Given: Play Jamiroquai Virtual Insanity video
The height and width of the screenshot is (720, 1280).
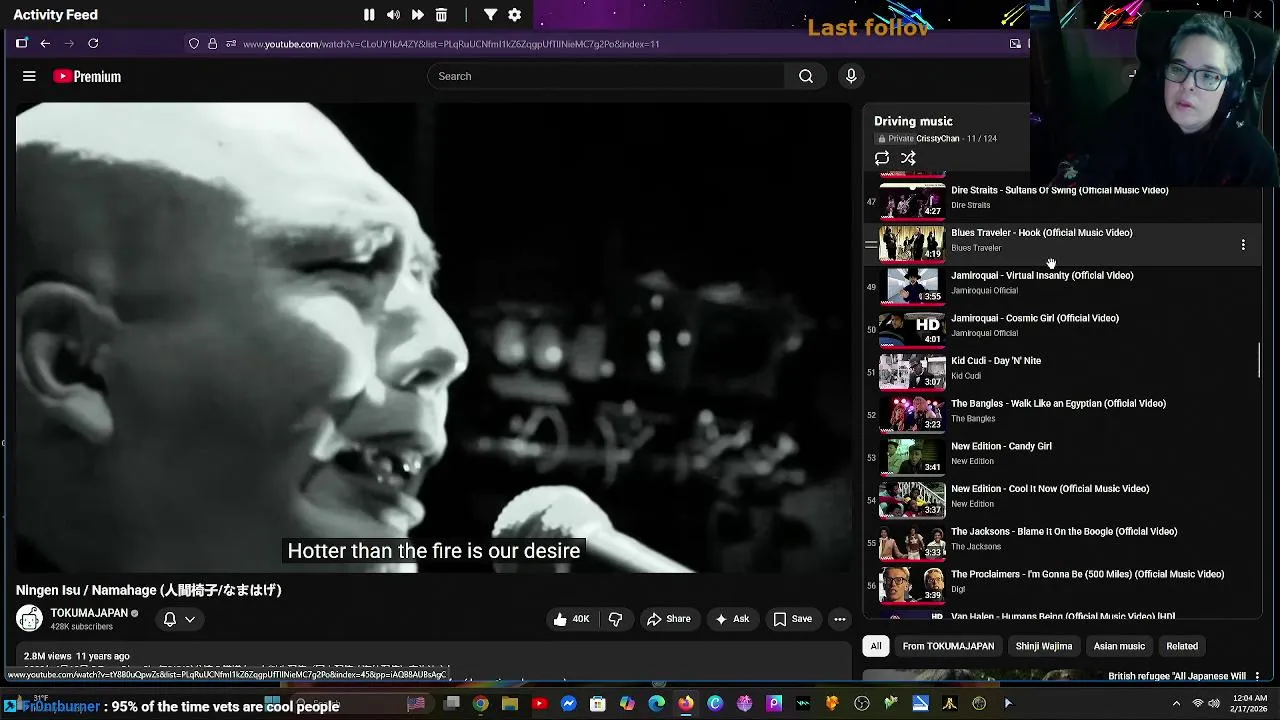Looking at the screenshot, I should (912, 286).
